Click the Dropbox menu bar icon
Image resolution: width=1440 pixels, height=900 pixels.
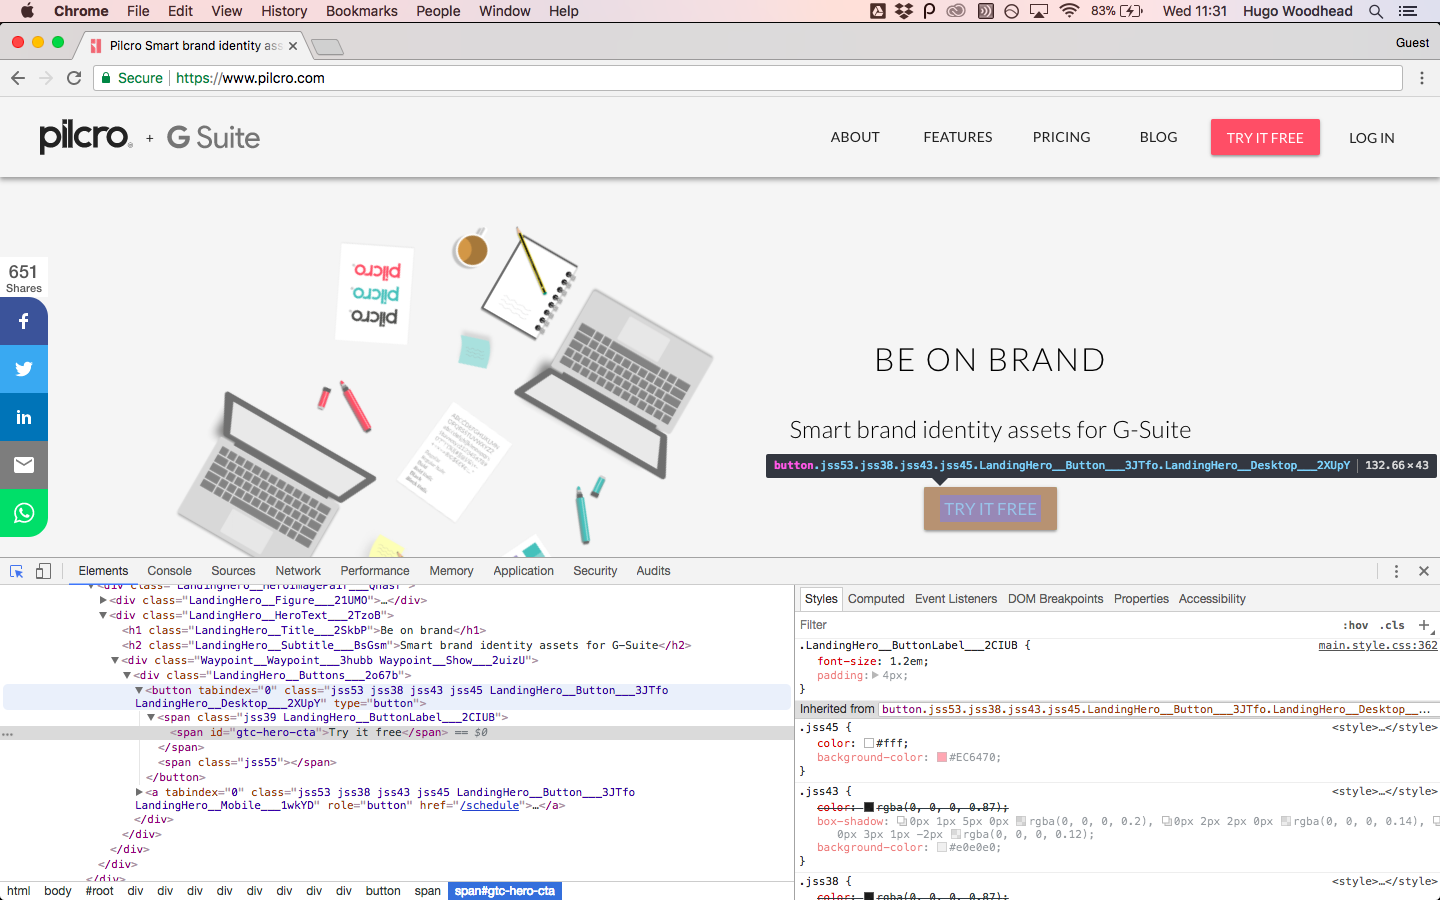coord(904,11)
